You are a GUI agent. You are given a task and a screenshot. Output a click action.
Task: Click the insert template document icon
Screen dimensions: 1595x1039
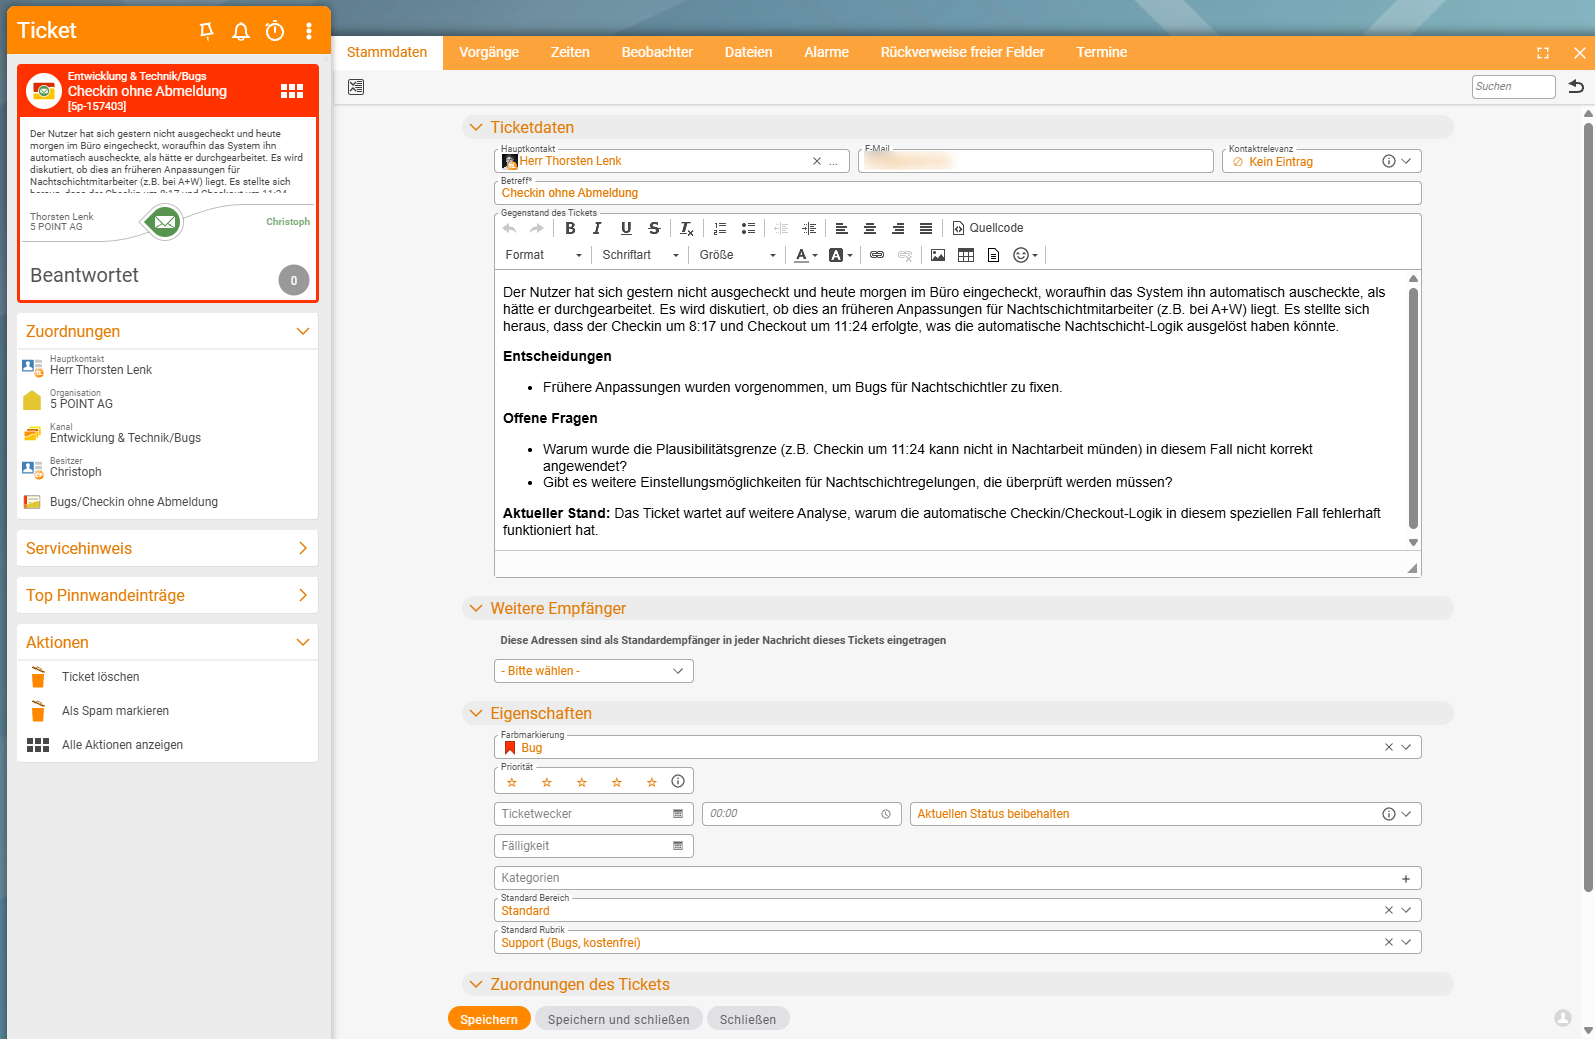coord(993,255)
